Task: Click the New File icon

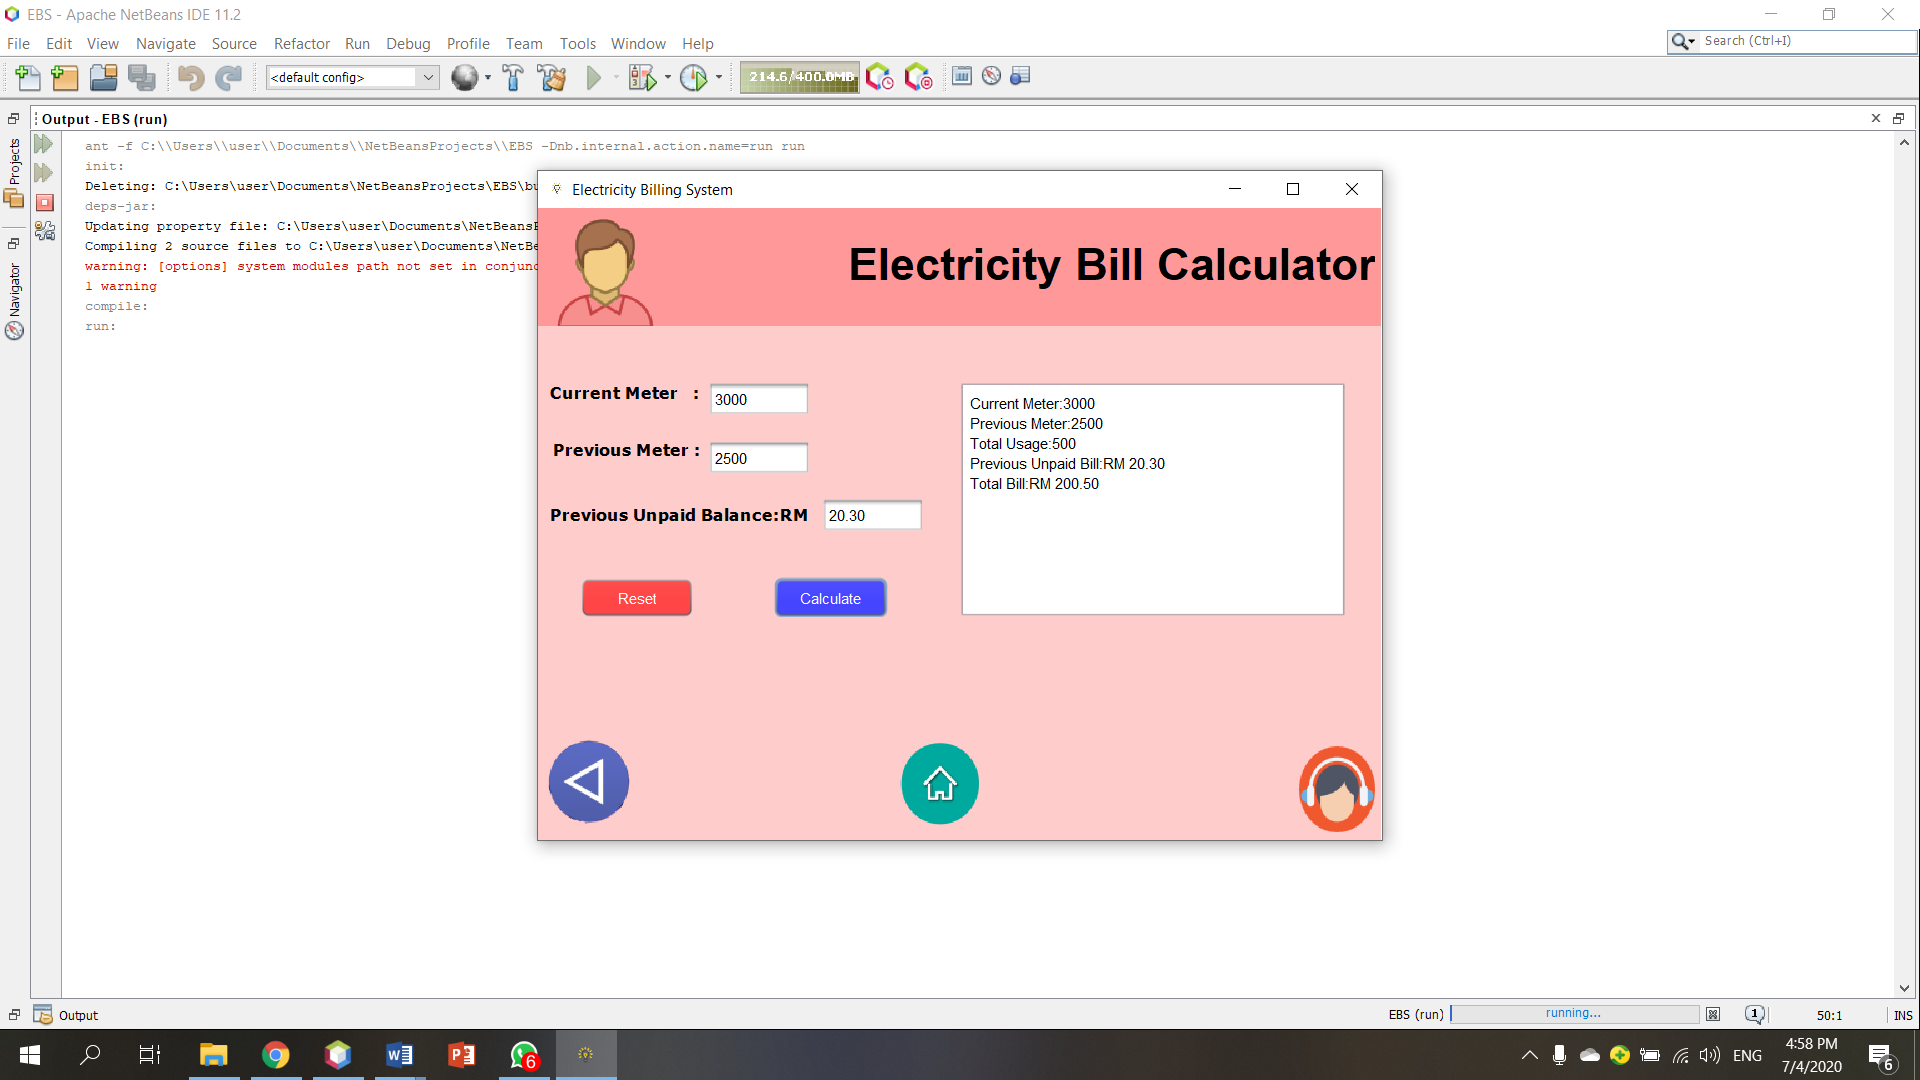Action: pos(27,77)
